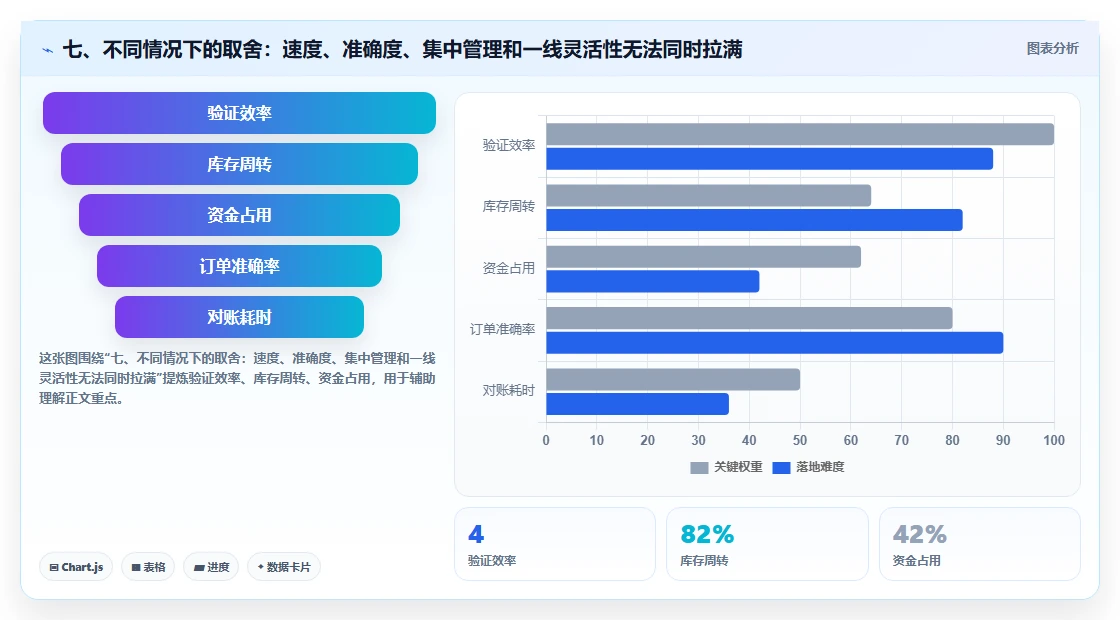Select the 验证效率 funnel bar
This screenshot has width=1120, height=620.
point(239,113)
